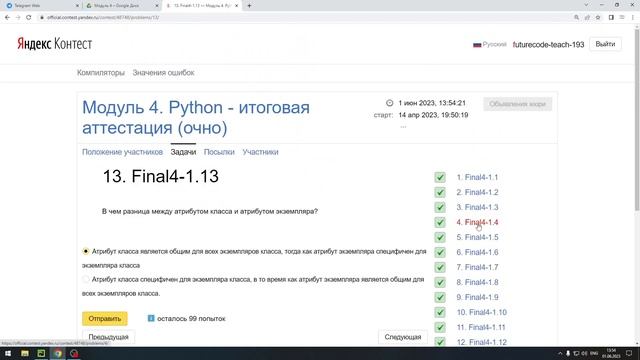Image resolution: width=640 pixels, height=360 pixels.
Task: Click the green checkmark next to Final4-1.11
Action: 440,327
